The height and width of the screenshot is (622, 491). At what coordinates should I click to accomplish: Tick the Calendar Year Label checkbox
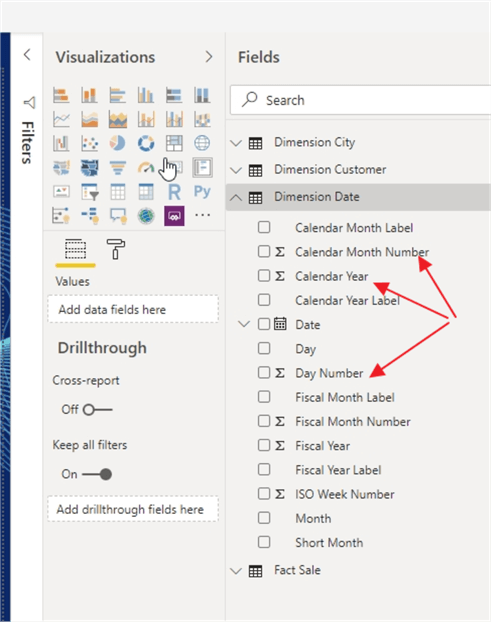264,300
